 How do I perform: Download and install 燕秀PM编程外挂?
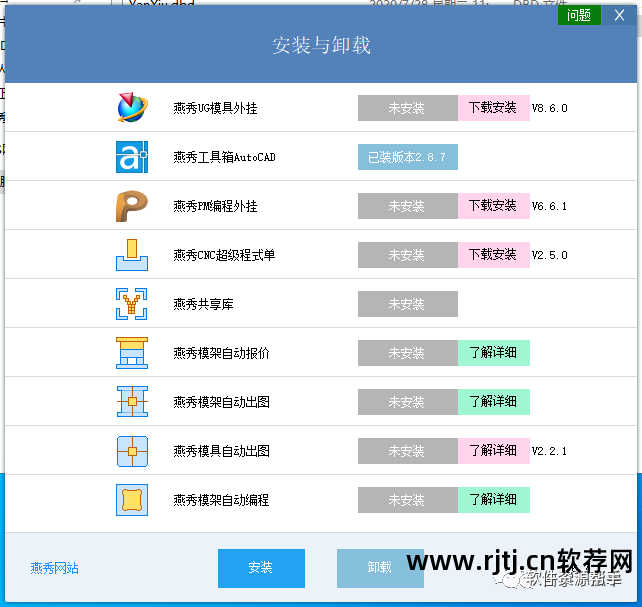[x=493, y=206]
